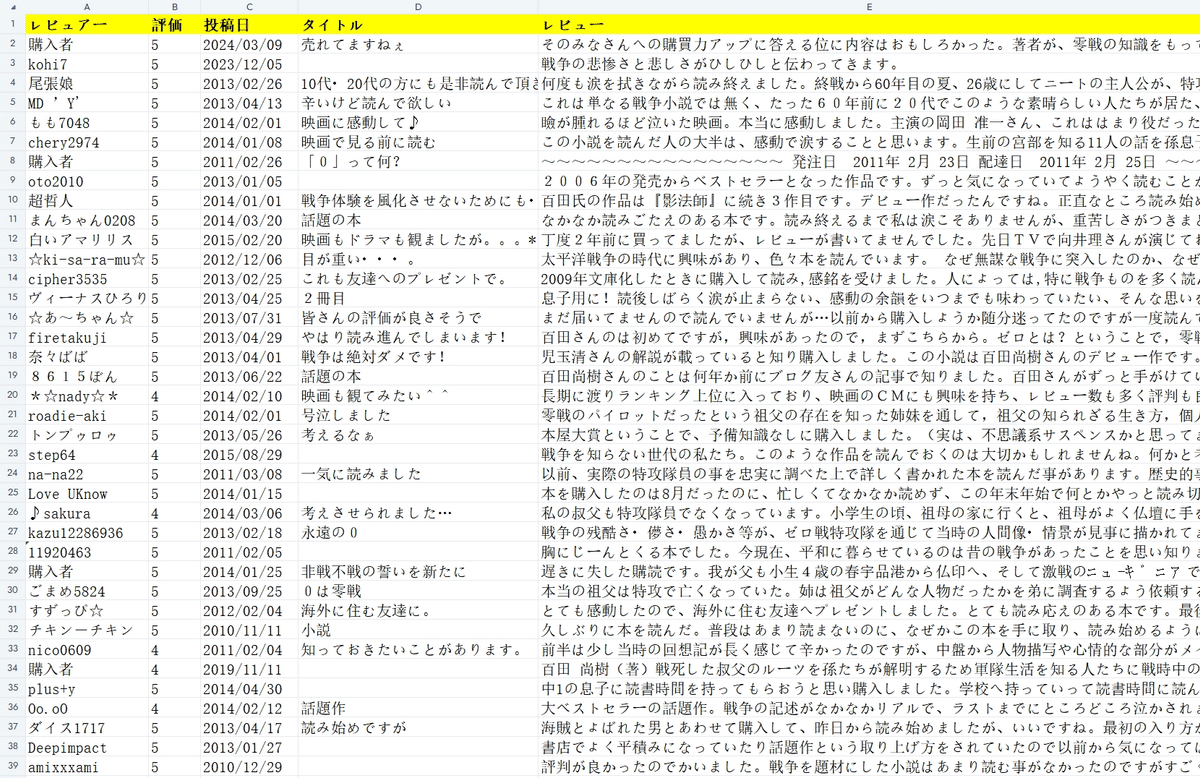Image resolution: width=1200 pixels, height=778 pixels.
Task: Click title cell ０は零戦
Action: (x=417, y=590)
